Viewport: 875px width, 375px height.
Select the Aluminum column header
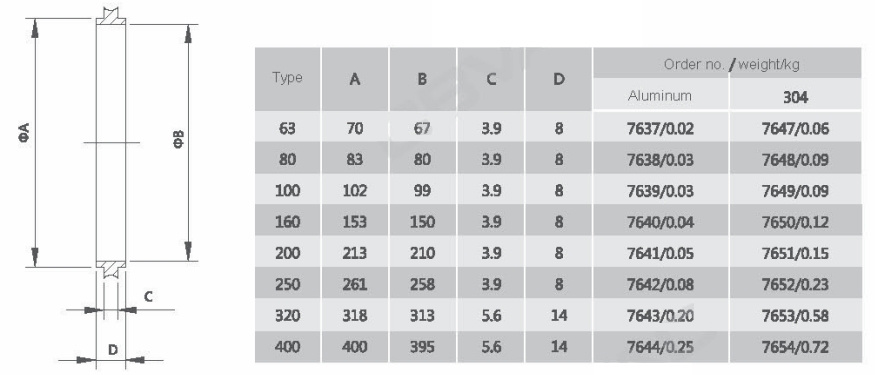point(660,95)
